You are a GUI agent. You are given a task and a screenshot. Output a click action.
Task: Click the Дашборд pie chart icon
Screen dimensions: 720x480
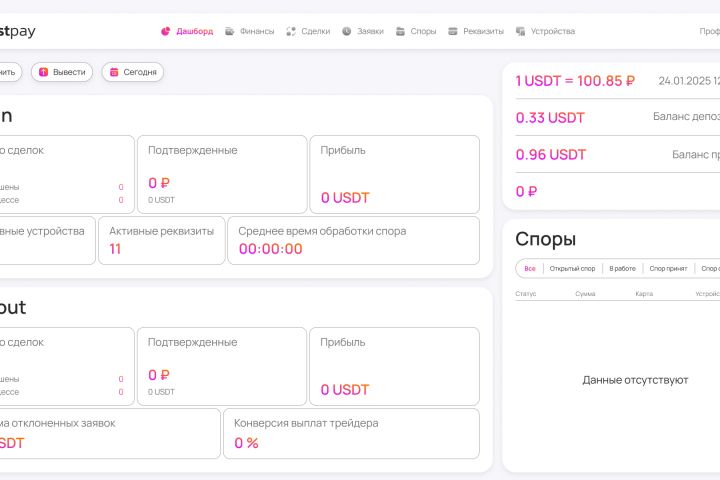165,31
